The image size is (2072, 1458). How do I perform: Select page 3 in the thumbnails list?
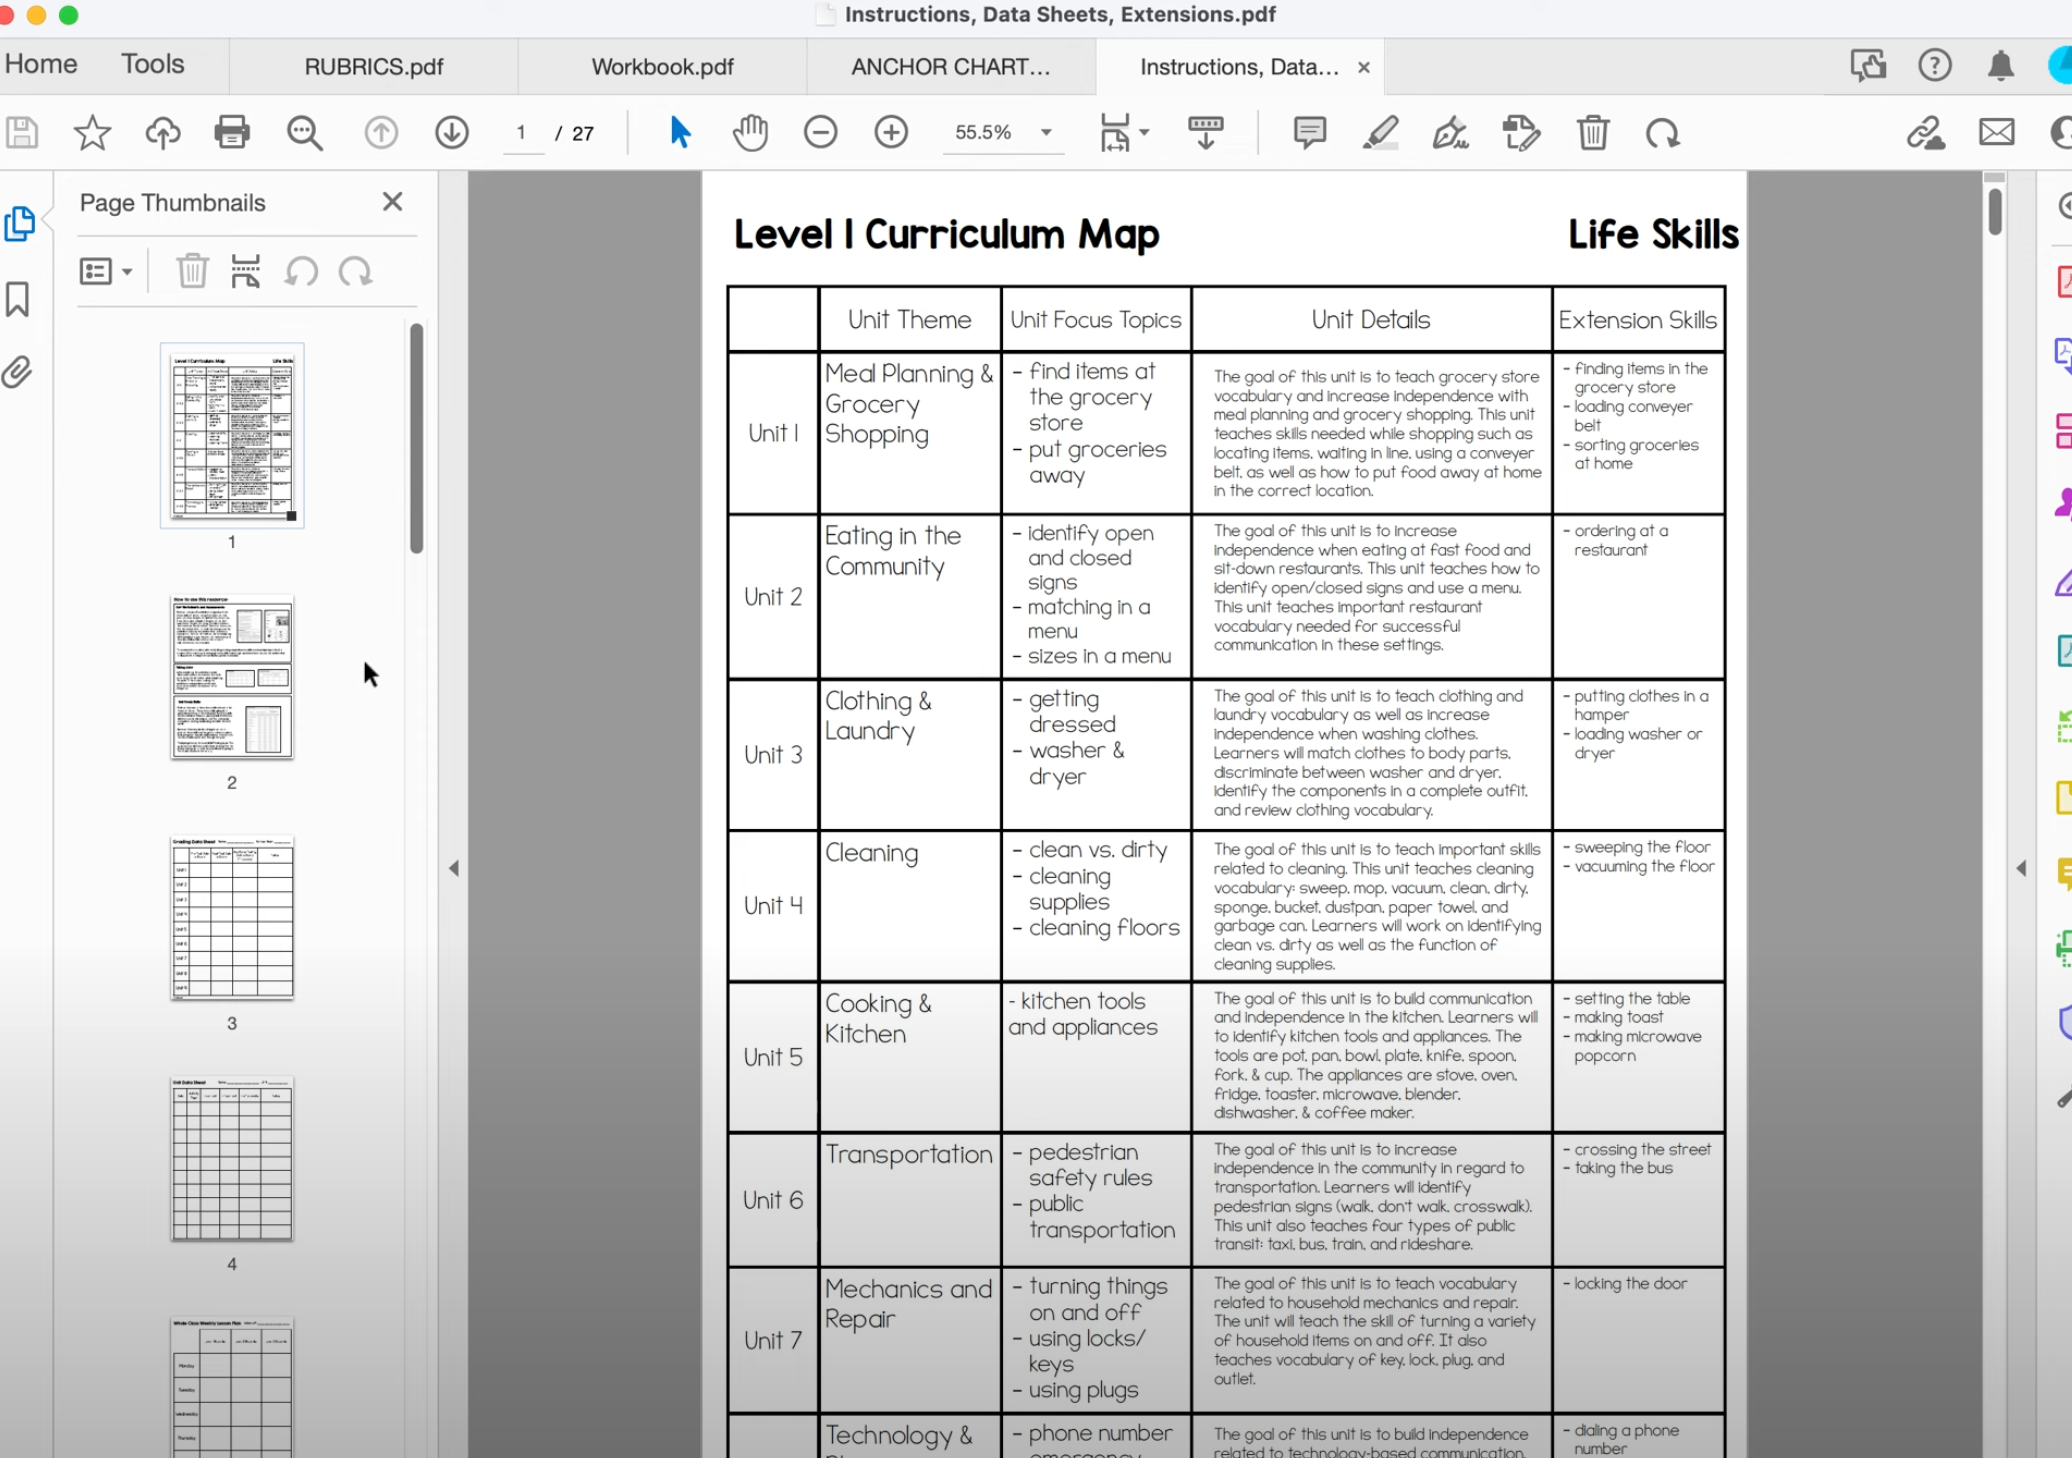(x=231, y=917)
